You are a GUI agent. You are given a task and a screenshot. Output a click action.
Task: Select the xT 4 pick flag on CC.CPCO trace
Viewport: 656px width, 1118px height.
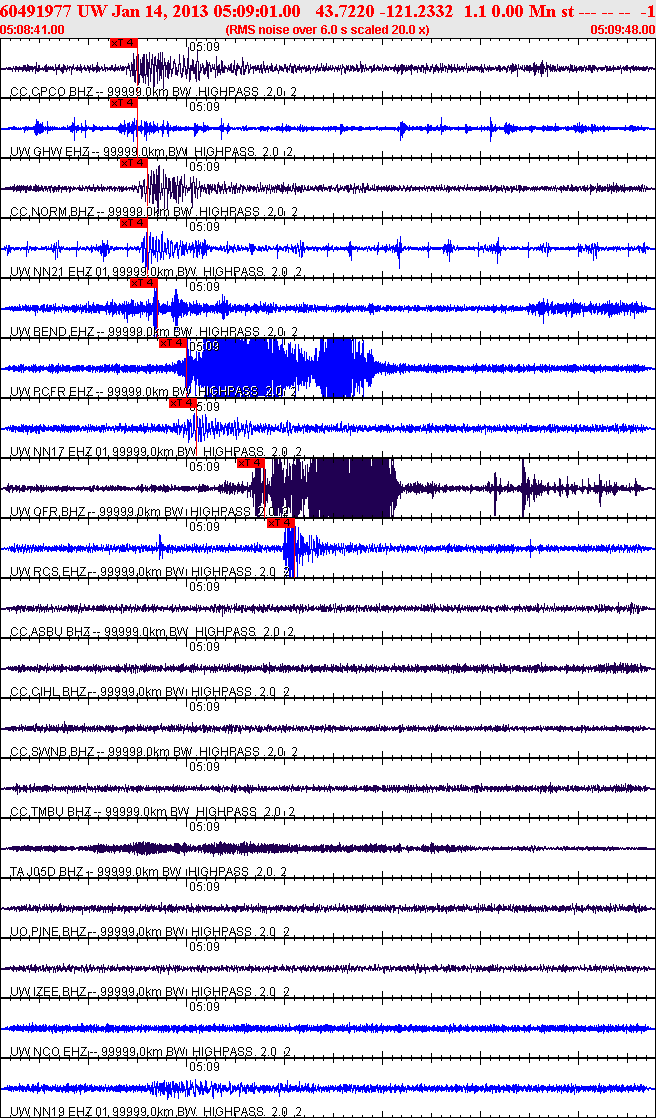click(123, 43)
